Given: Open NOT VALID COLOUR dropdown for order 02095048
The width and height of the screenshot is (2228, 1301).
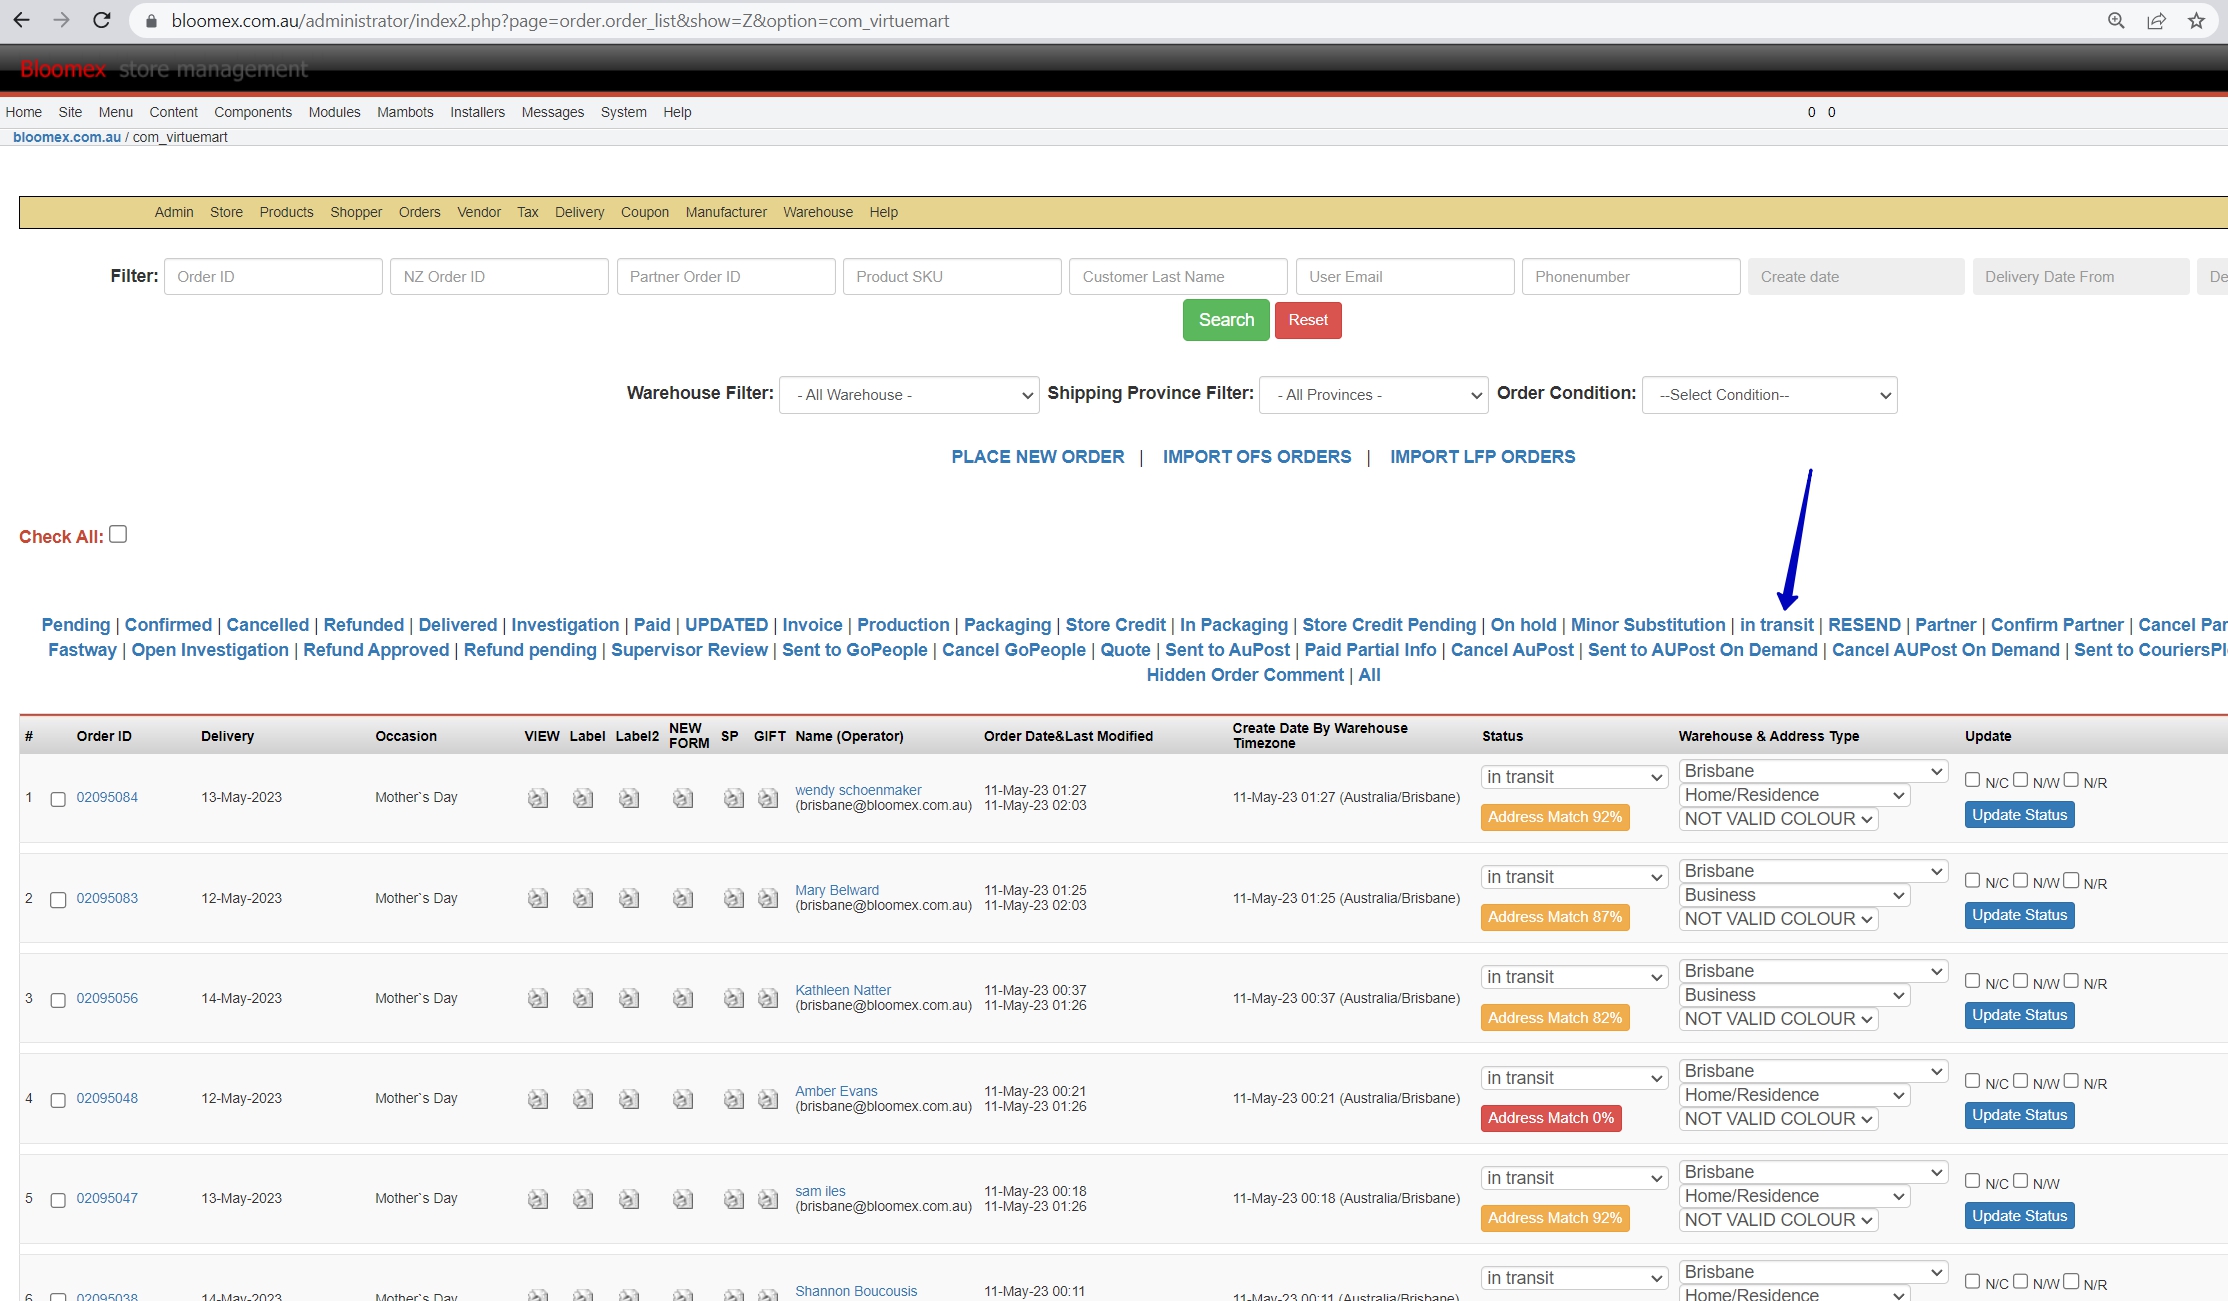Looking at the screenshot, I should 1778,1119.
